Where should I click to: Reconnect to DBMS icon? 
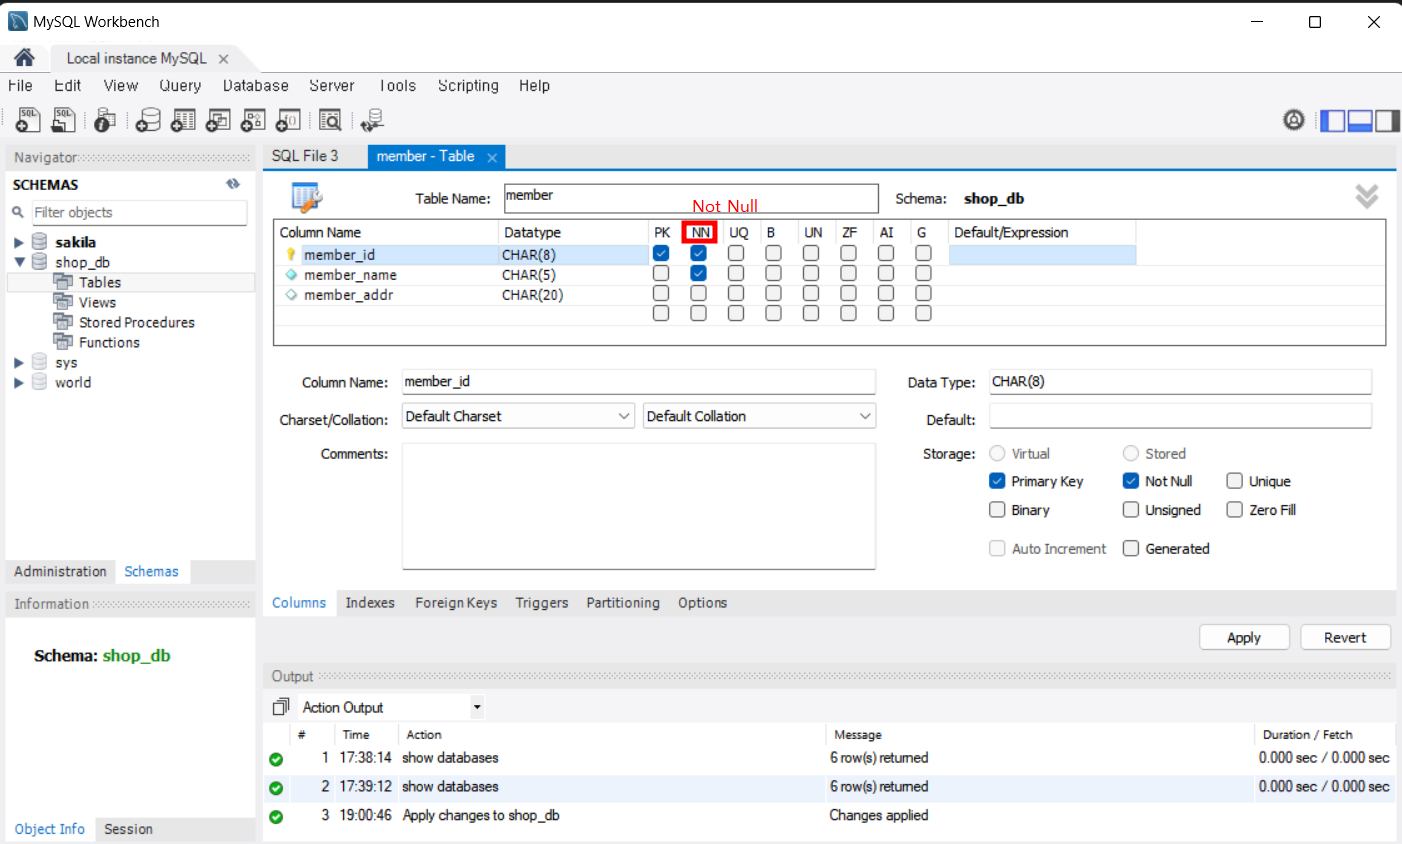372,120
